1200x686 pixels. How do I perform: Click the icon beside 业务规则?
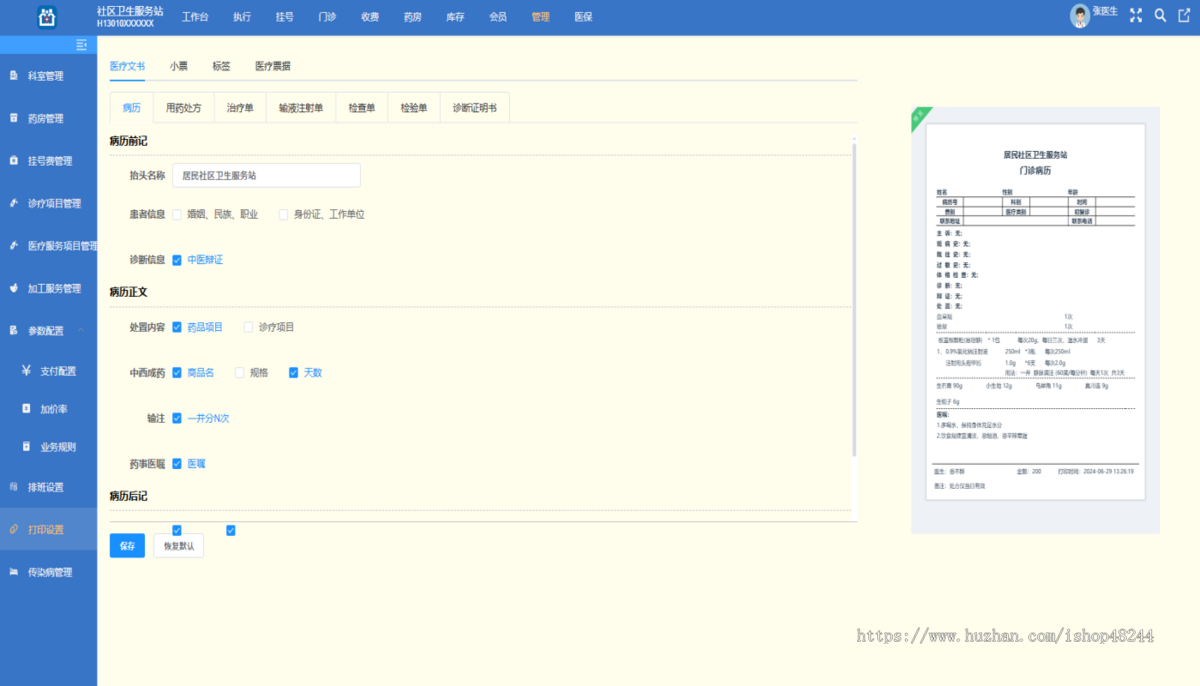[x=26, y=447]
